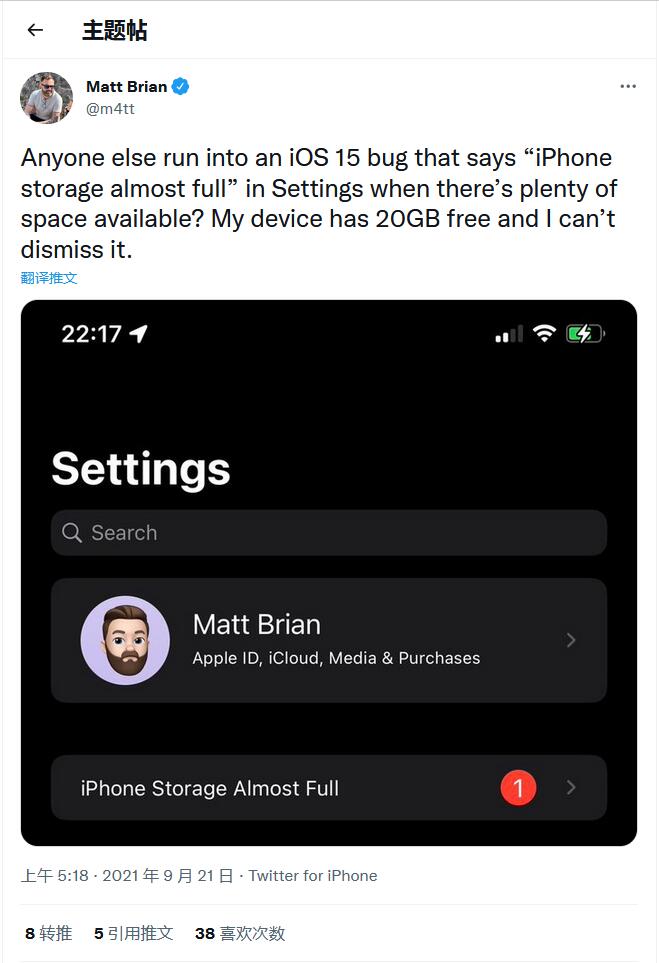Click the Wi-Fi icon in the screenshot
This screenshot has width=659, height=963.
pyautogui.click(x=544, y=333)
